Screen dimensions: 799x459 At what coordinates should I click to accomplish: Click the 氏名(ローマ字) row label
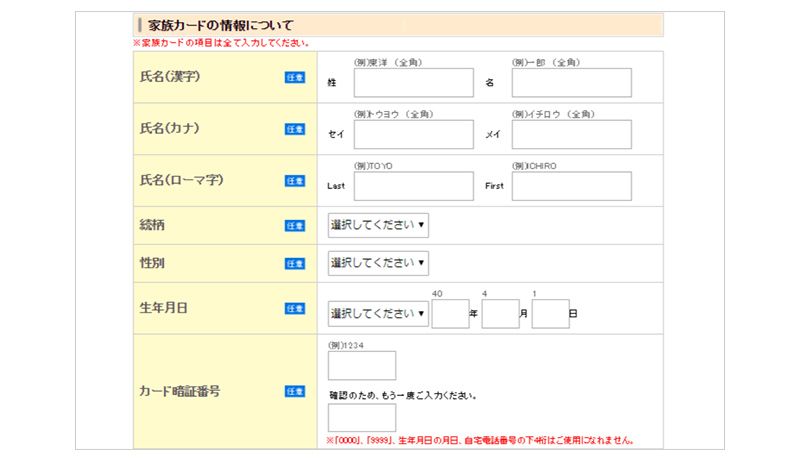click(x=181, y=180)
